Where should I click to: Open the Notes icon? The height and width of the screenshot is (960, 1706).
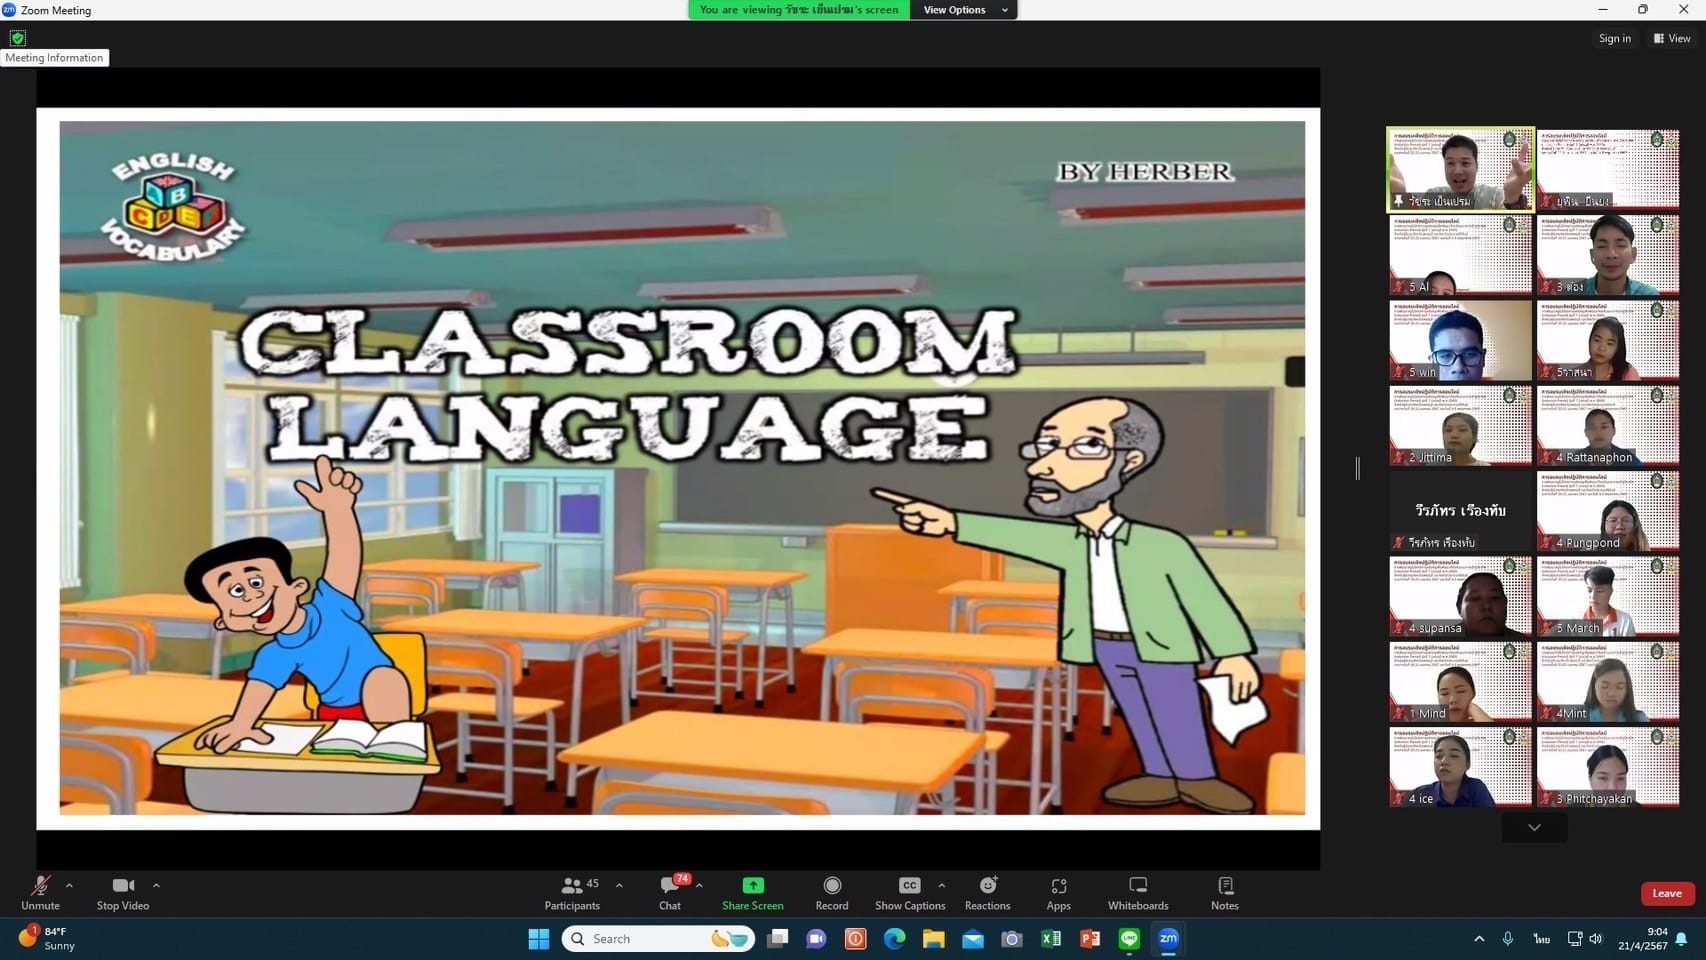[1224, 887]
